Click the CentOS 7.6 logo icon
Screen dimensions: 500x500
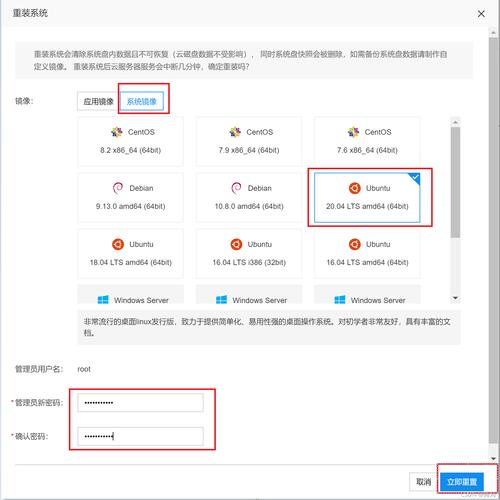click(353, 132)
